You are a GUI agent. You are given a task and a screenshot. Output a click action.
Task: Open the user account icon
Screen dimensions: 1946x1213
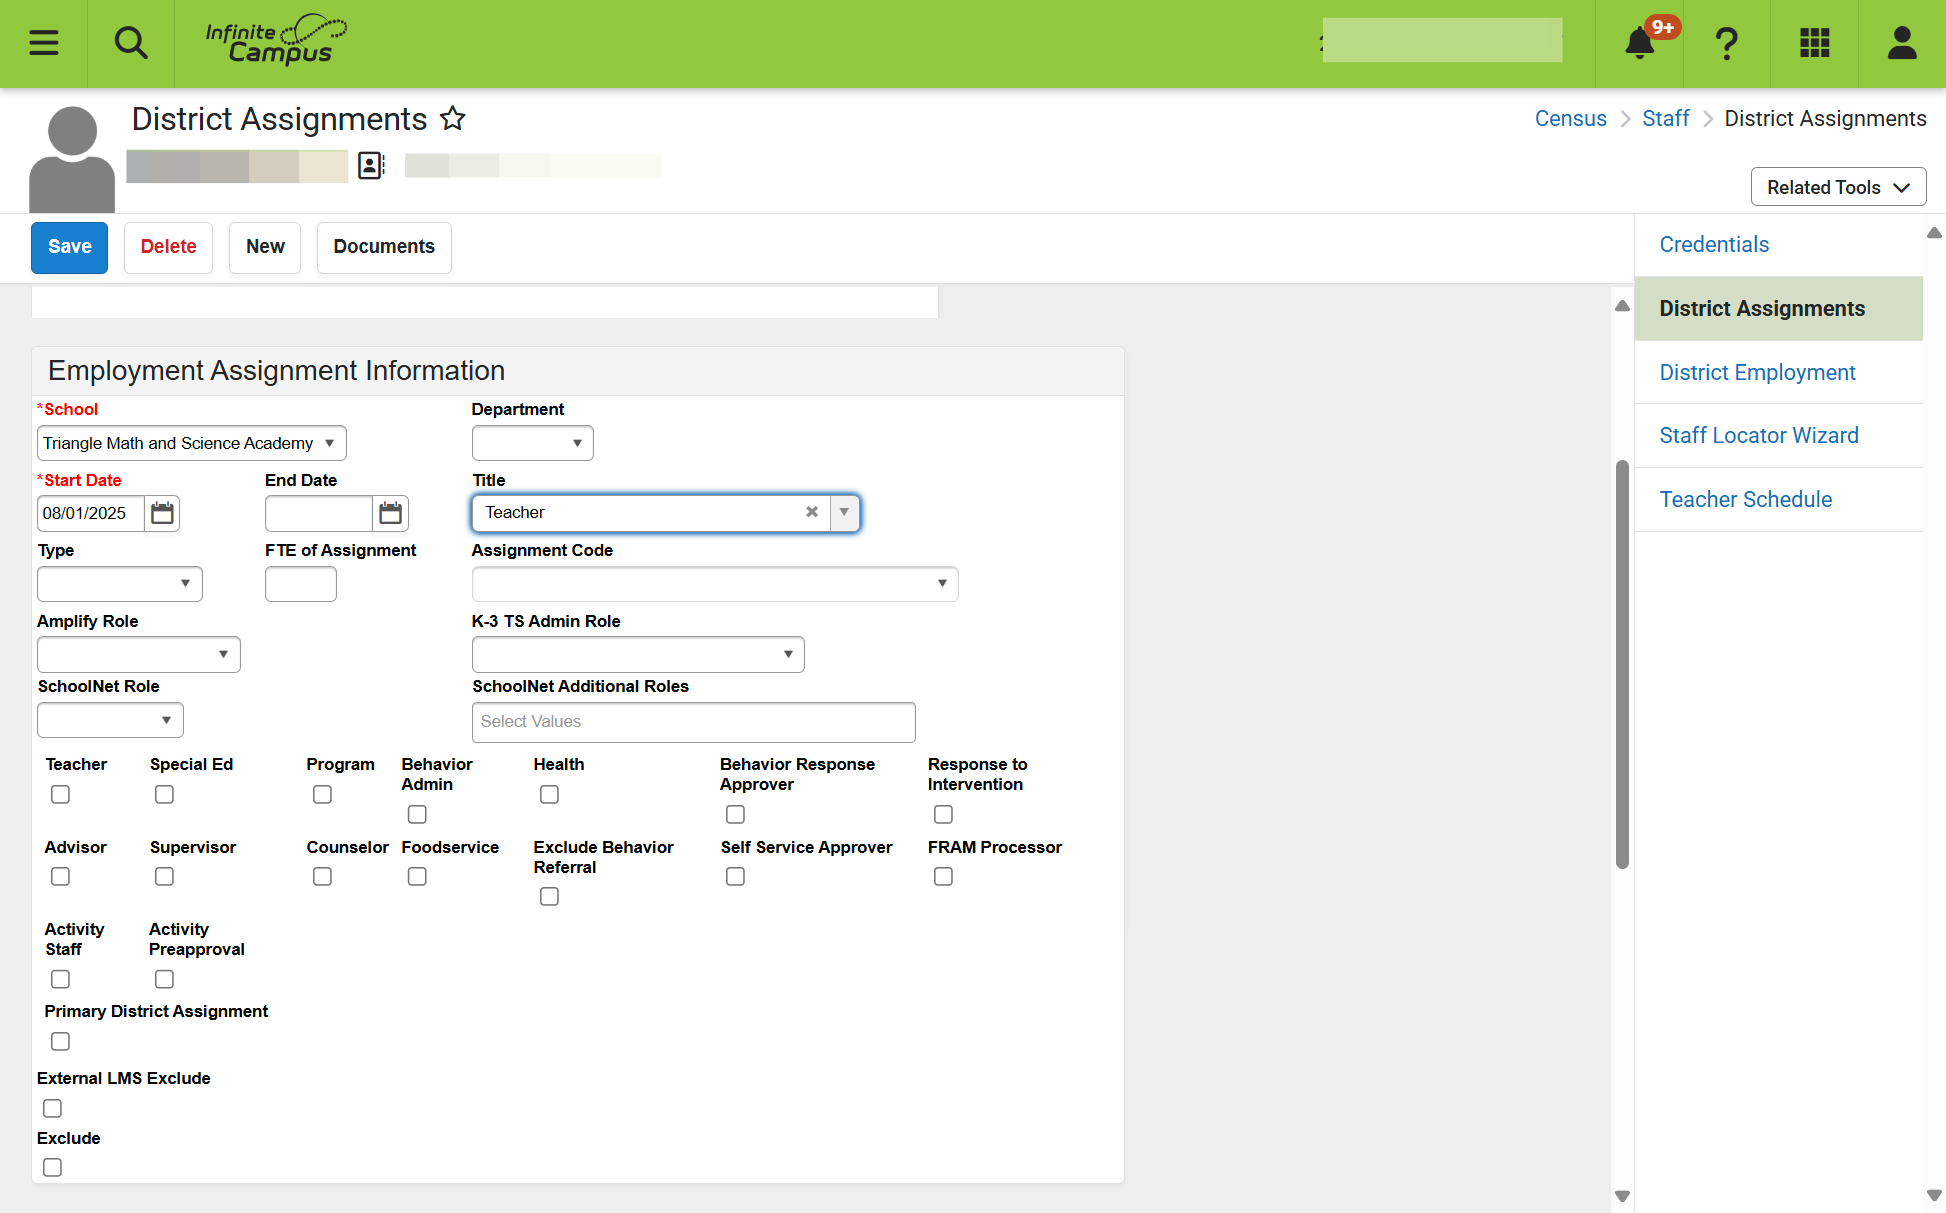(1901, 43)
